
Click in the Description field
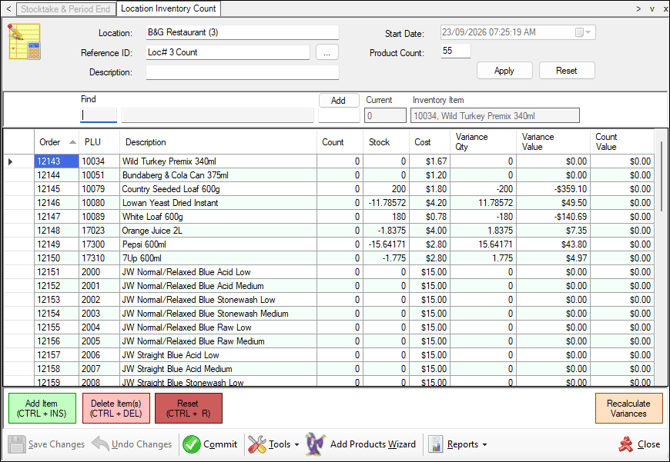click(242, 72)
